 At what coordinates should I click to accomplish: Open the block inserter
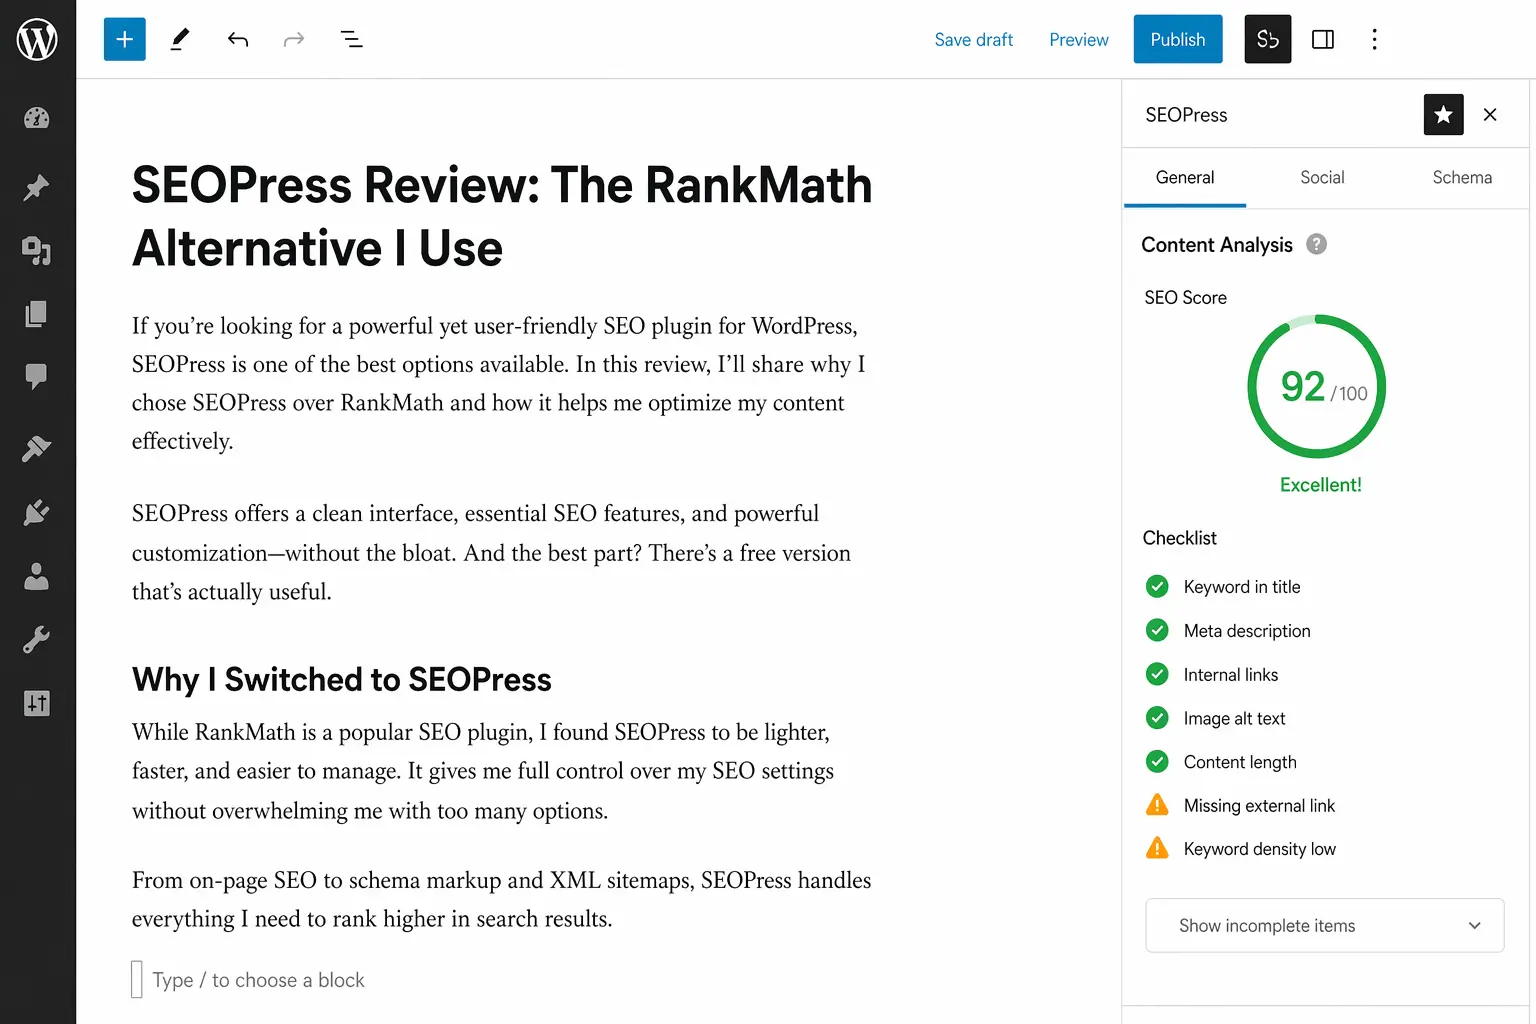[x=124, y=39]
